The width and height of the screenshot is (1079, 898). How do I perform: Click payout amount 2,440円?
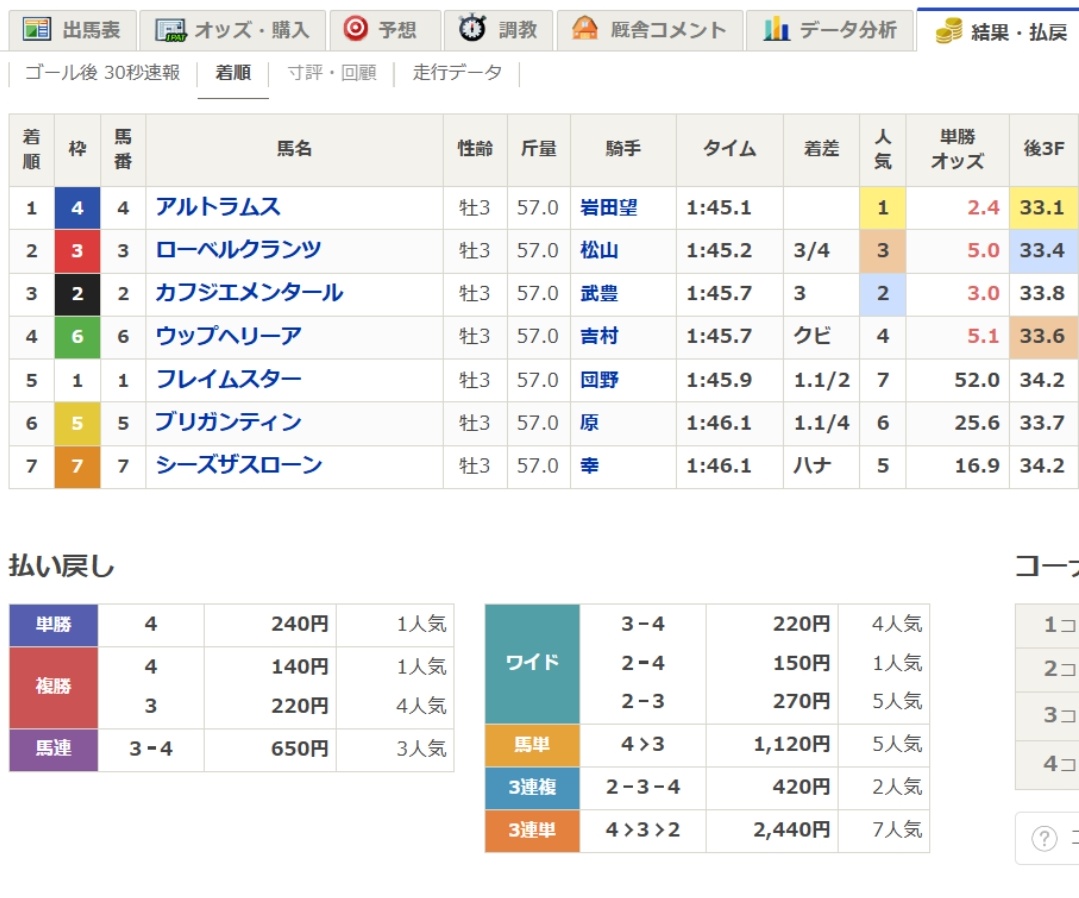tap(791, 830)
